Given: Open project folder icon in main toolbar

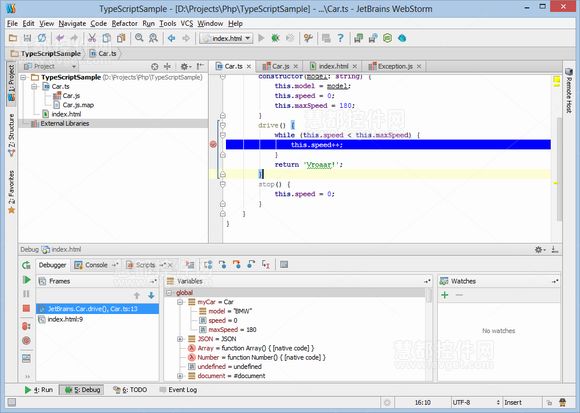Looking at the screenshot, I should pyautogui.click(x=13, y=38).
